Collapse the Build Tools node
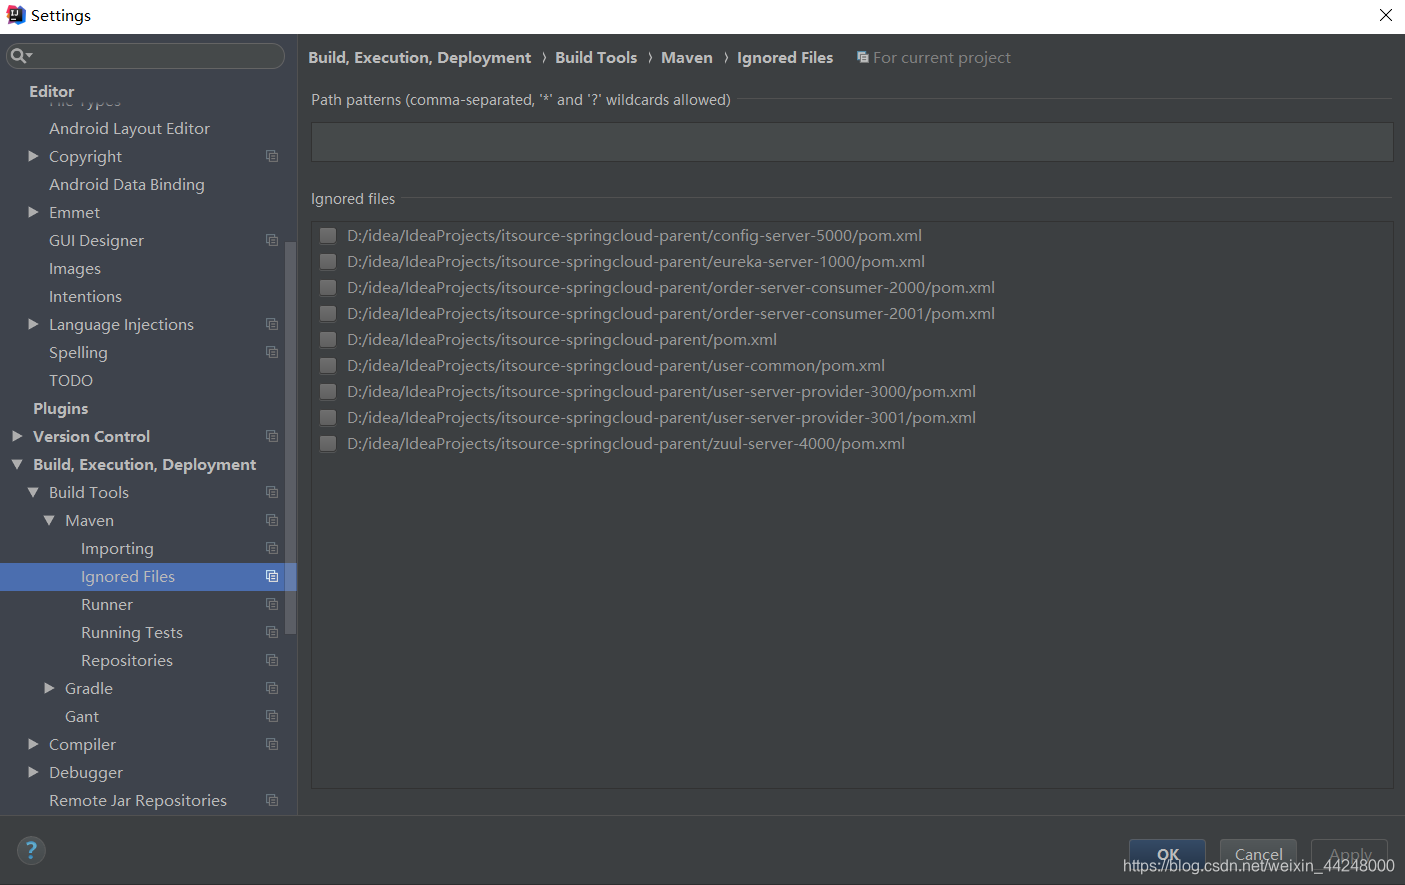The height and width of the screenshot is (885, 1405). click(x=33, y=492)
